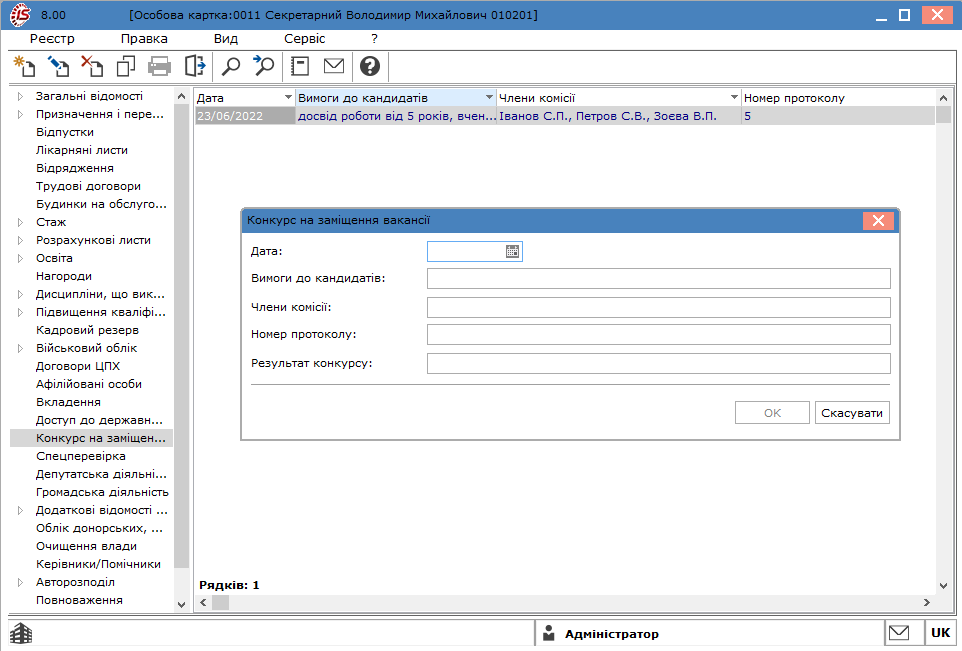Viewport: 962px width, 651px height.
Task: Open Help question mark icon
Action: [x=370, y=66]
